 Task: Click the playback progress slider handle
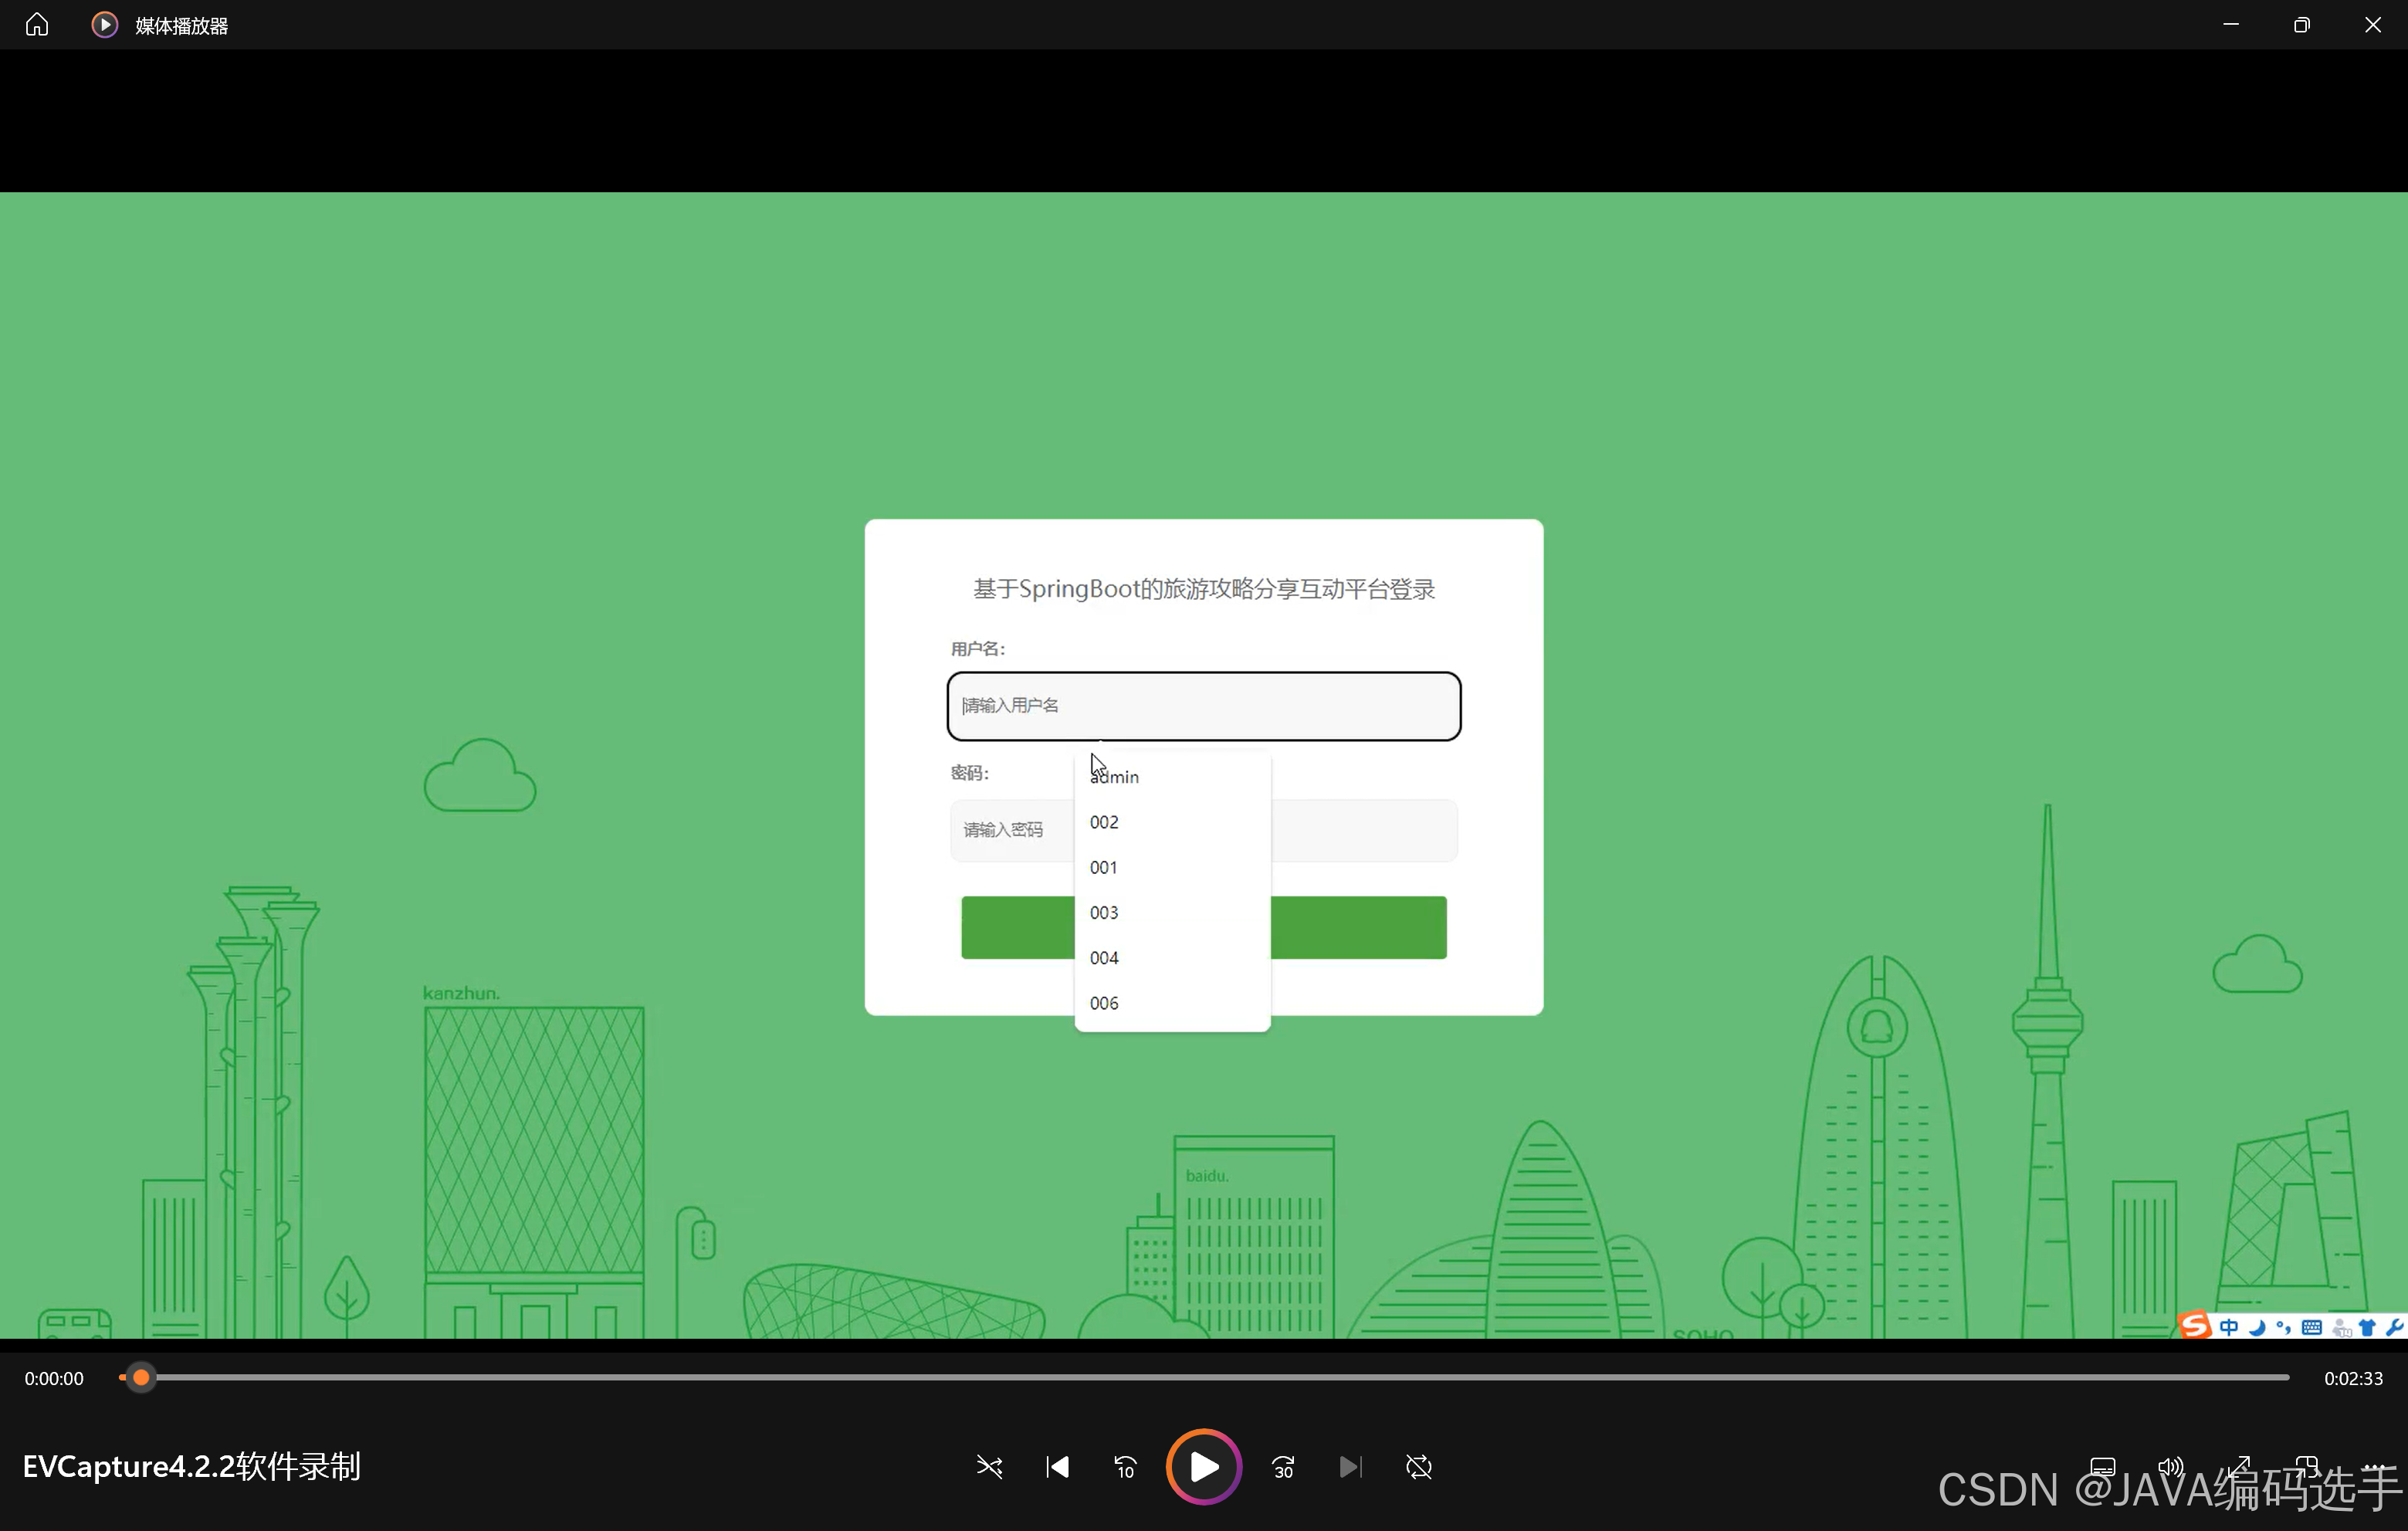pyautogui.click(x=141, y=1377)
